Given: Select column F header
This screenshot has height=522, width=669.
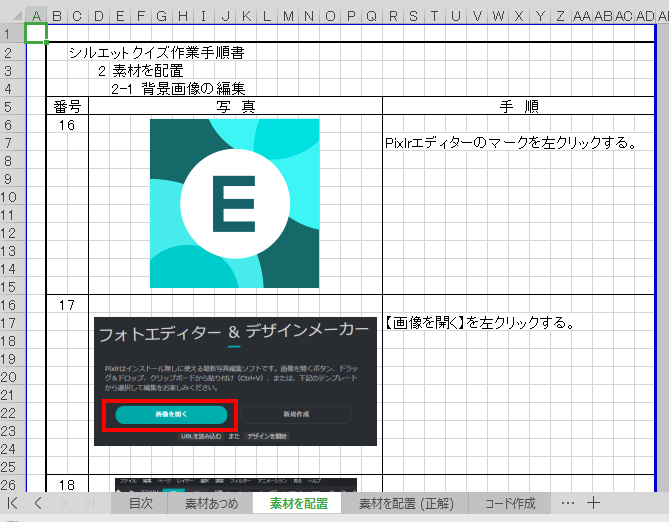Looking at the screenshot, I should pyautogui.click(x=141, y=16).
